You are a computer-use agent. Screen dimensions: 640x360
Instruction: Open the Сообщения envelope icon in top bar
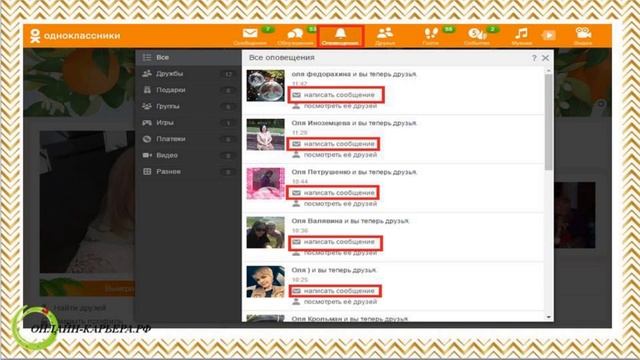pos(250,33)
